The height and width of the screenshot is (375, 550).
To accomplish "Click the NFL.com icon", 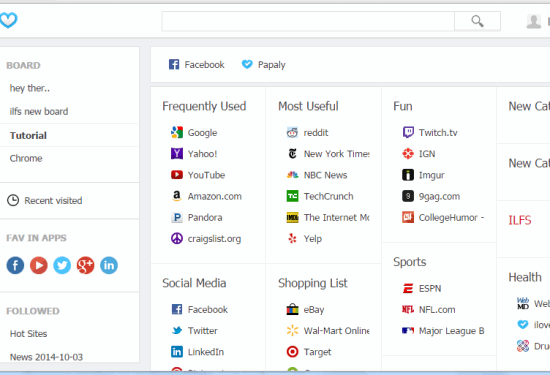I will (408, 309).
